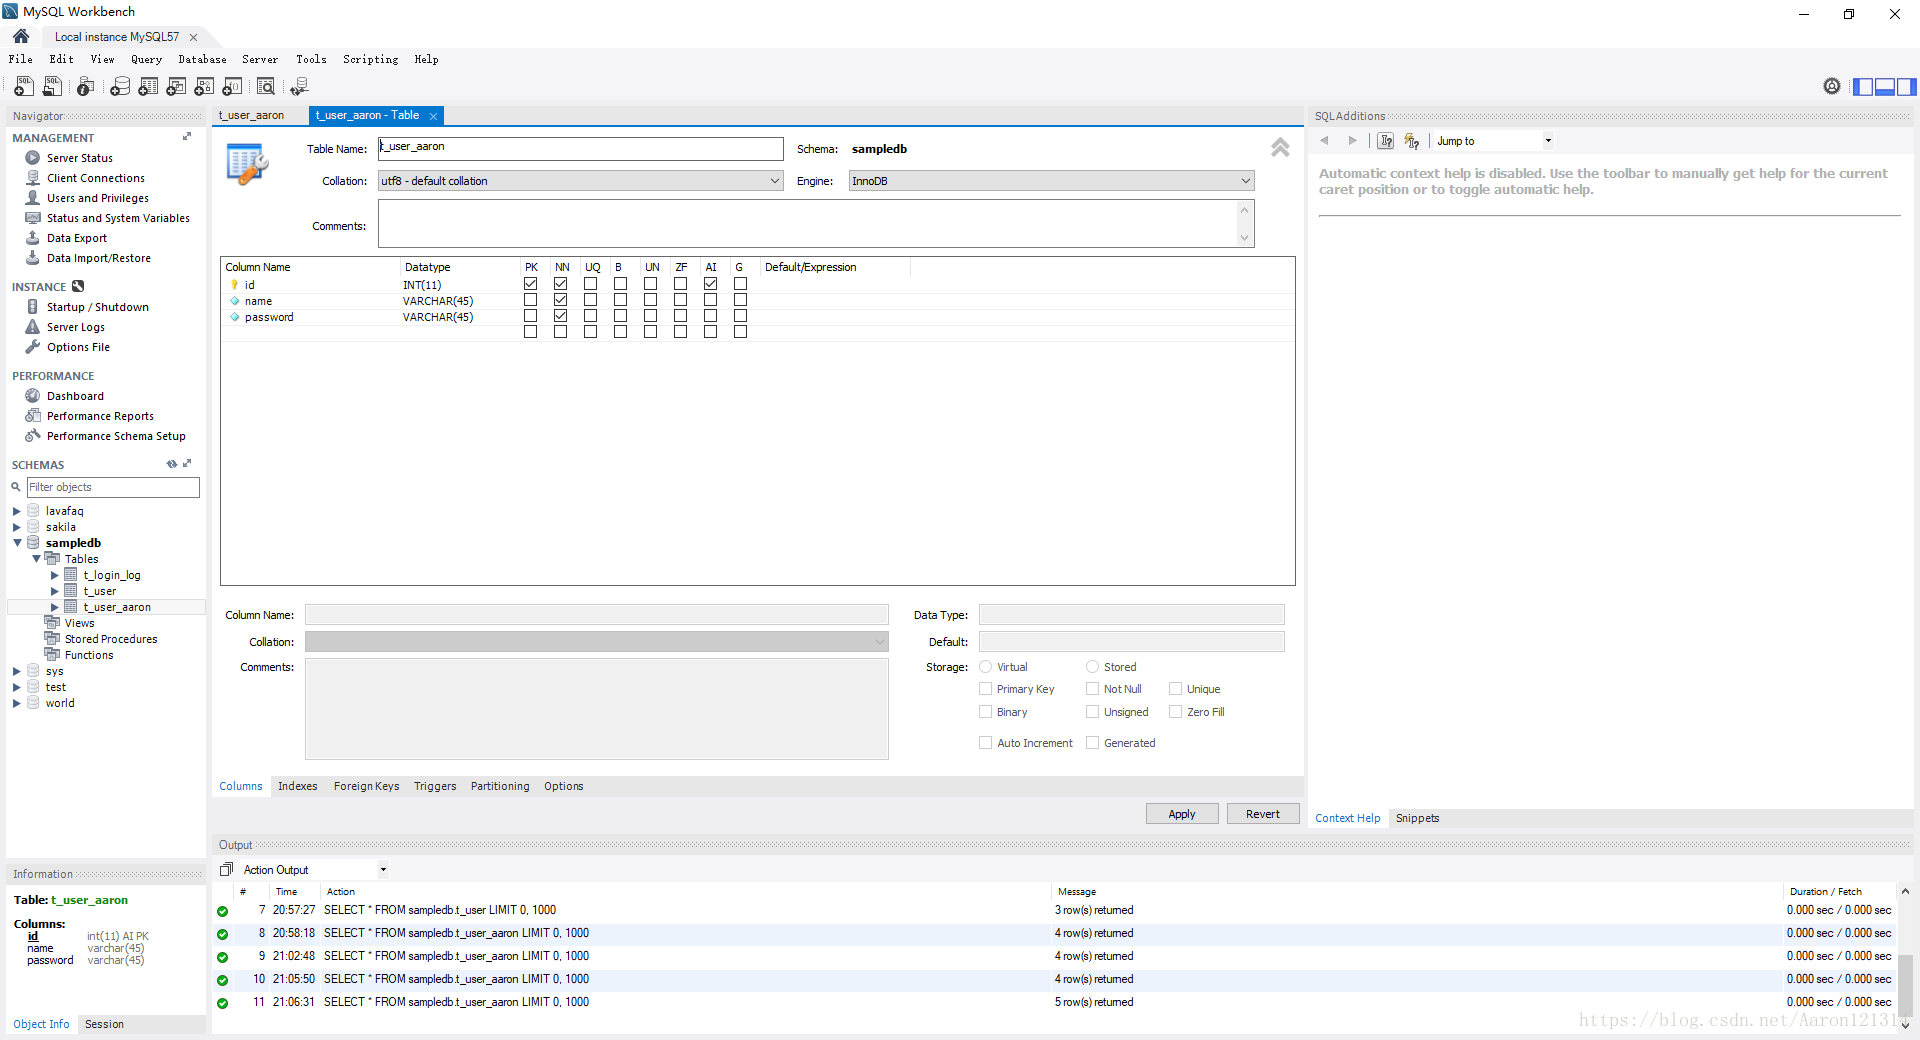Expand the t_login_log table node
This screenshot has width=1920, height=1040.
[x=54, y=575]
